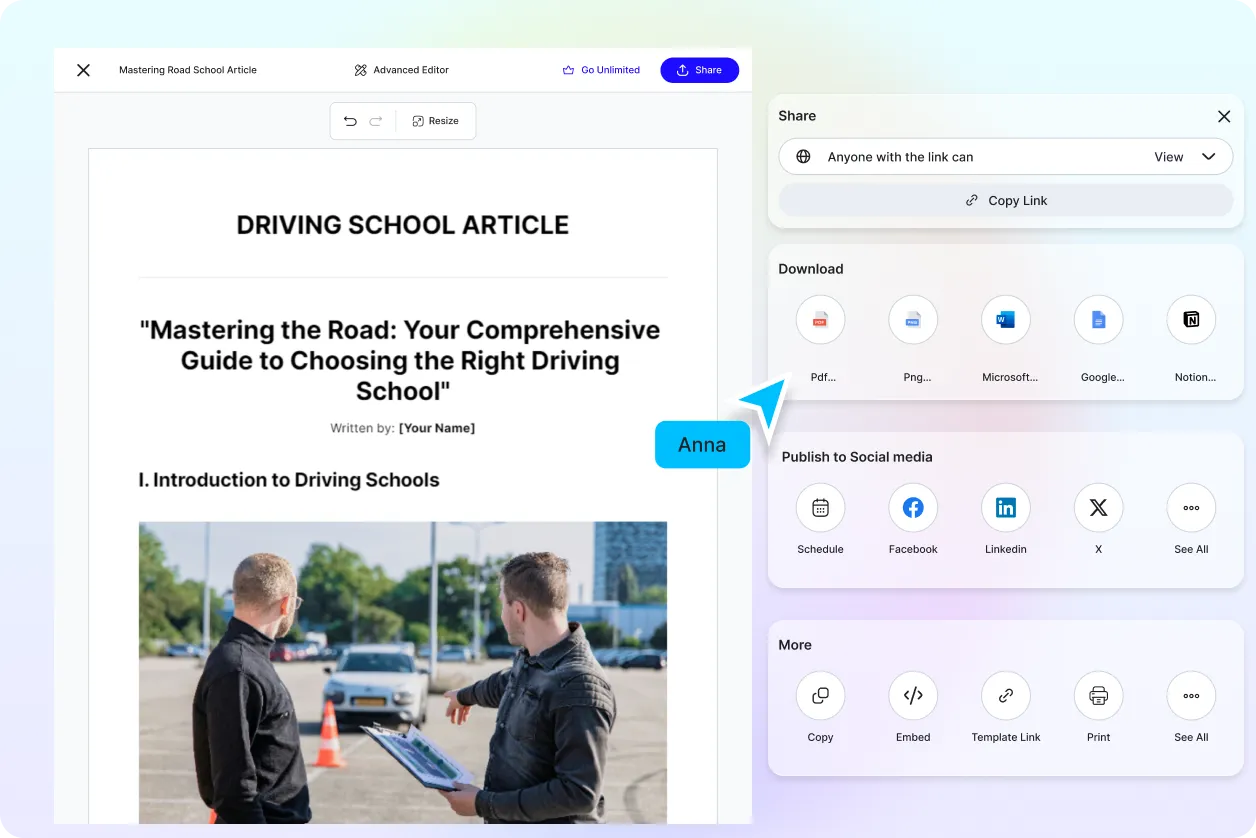Share the article on LinkedIn
This screenshot has width=1256, height=838.
pos(1005,507)
